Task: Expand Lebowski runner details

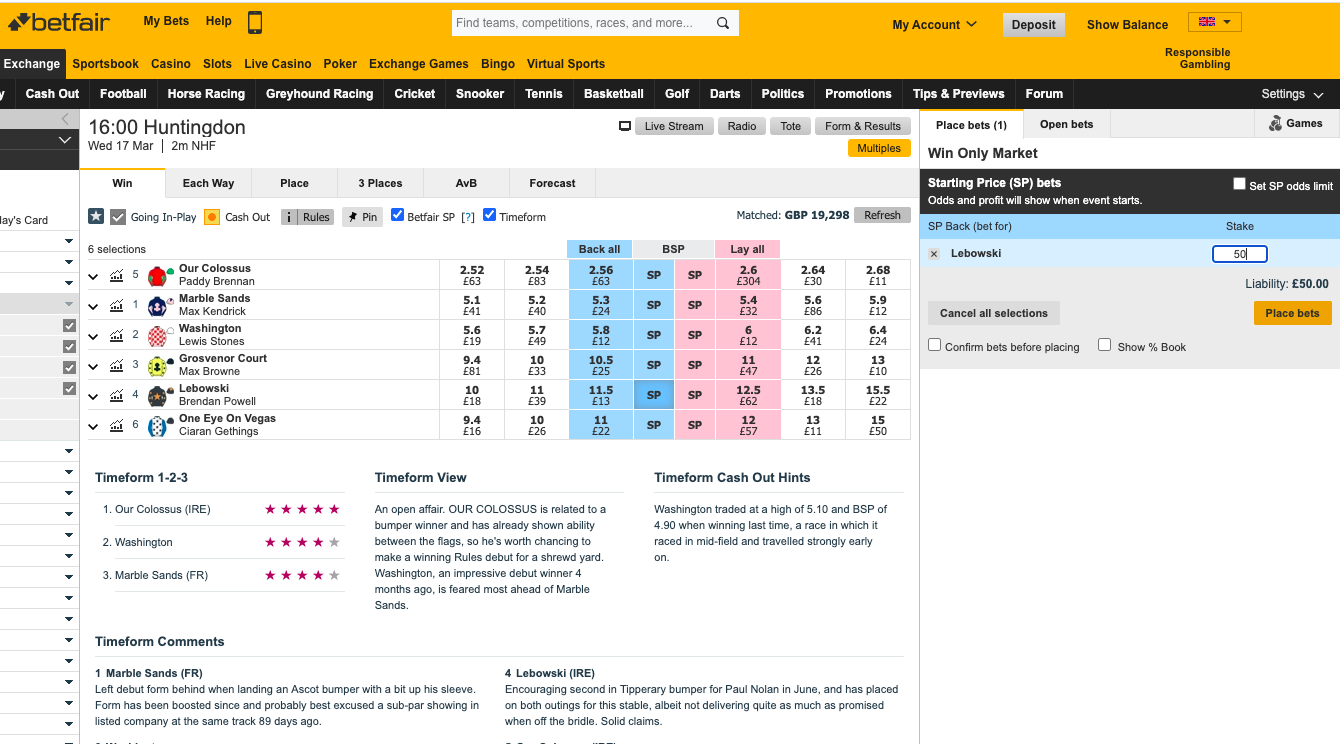Action: [x=94, y=396]
